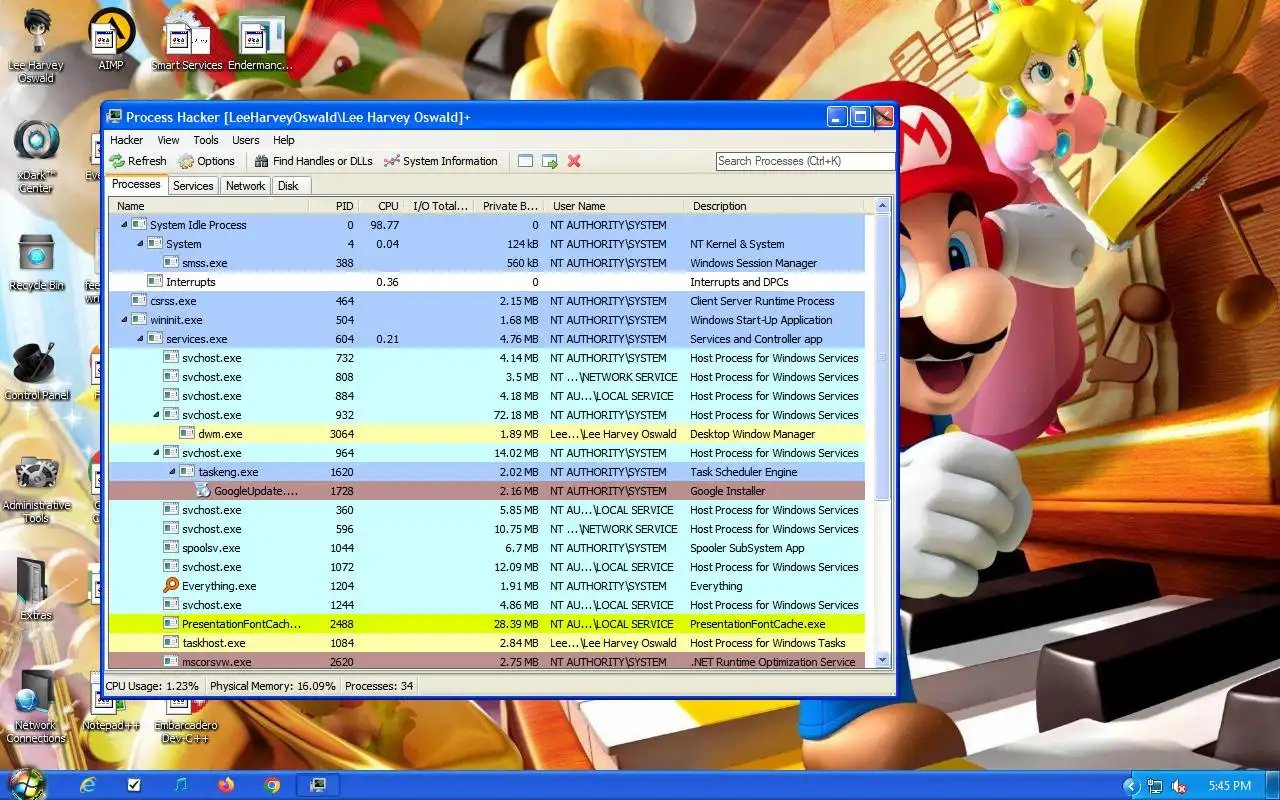
Task: Click the process list scrollbar down arrow
Action: coord(882,659)
